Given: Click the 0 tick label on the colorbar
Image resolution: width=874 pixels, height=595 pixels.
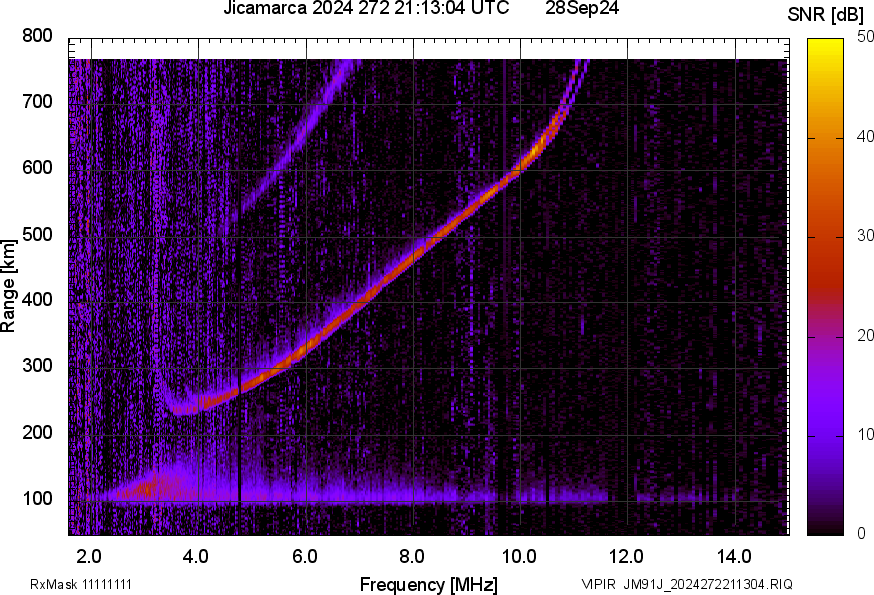Looking at the screenshot, I should coord(862,533).
